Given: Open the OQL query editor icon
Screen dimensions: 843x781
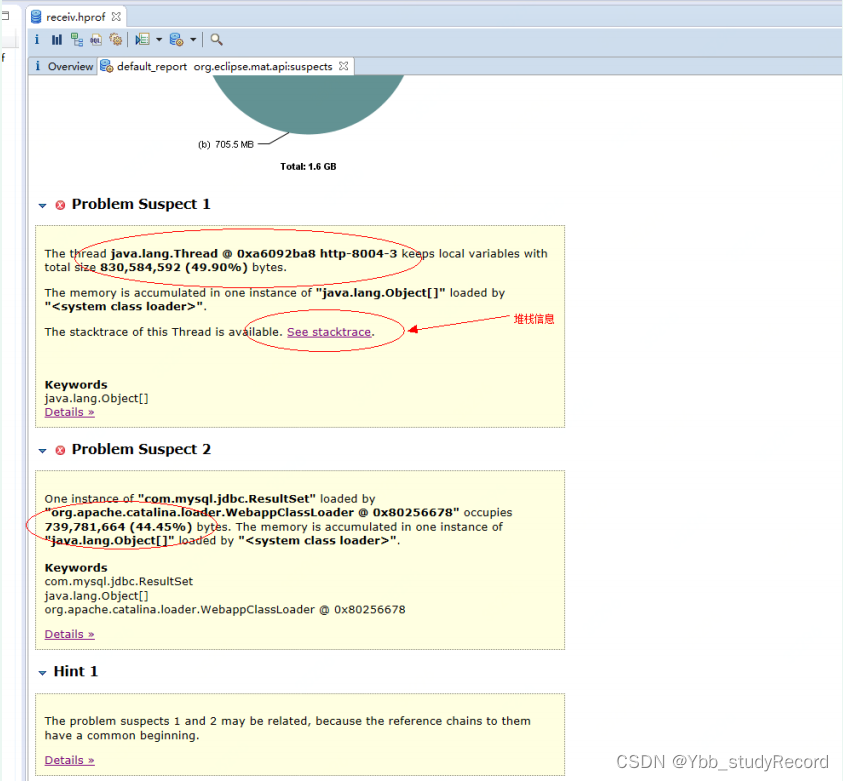Looking at the screenshot, I should [x=96, y=39].
